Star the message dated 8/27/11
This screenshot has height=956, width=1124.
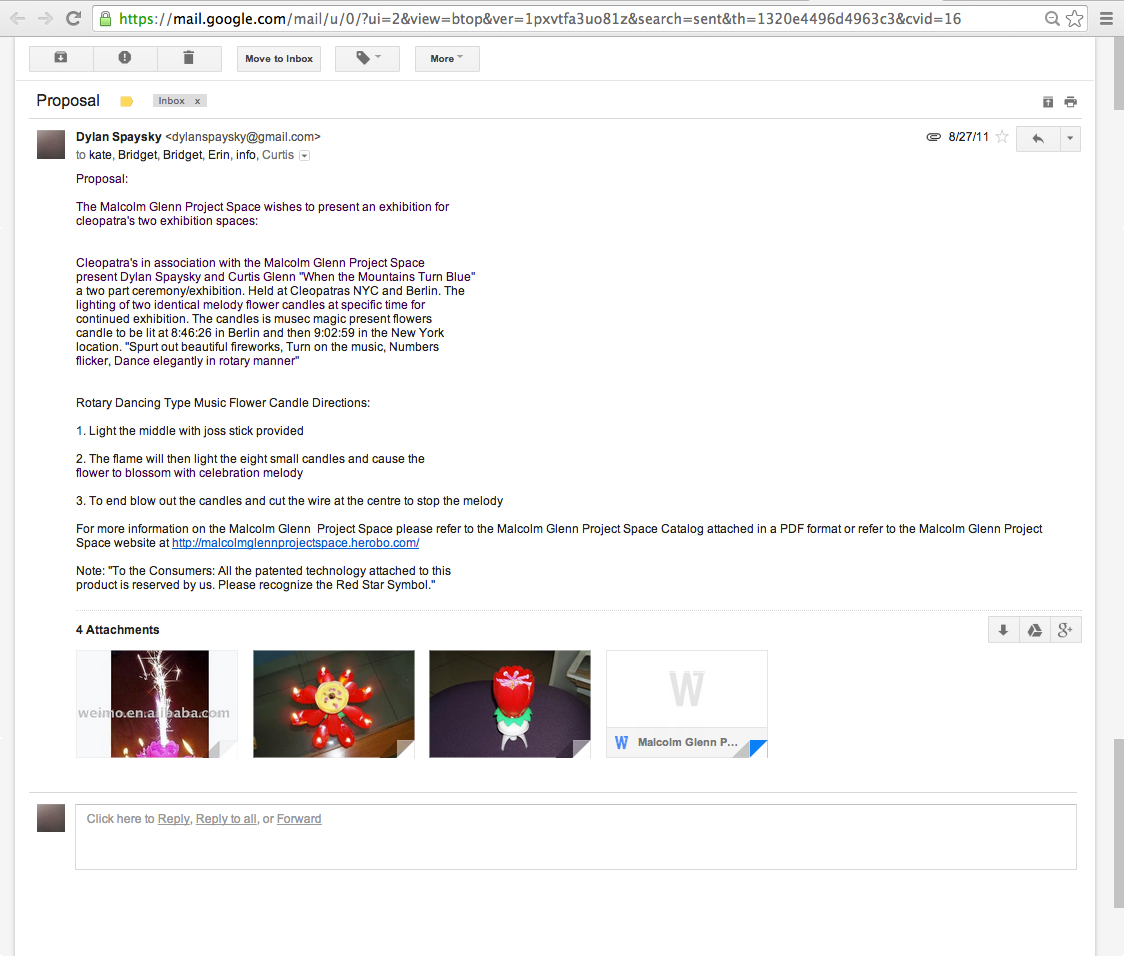pyautogui.click(x=1002, y=137)
